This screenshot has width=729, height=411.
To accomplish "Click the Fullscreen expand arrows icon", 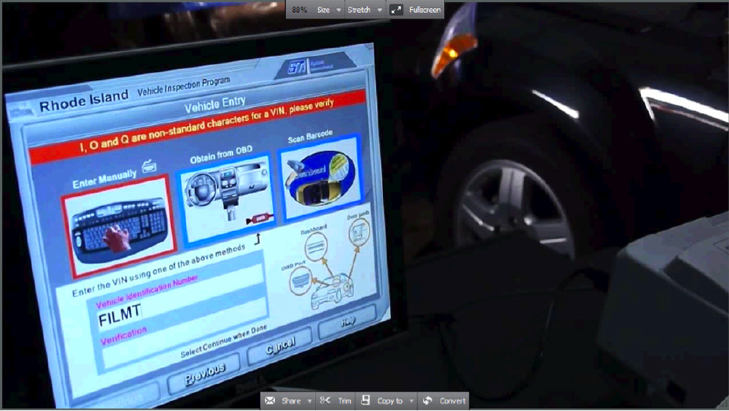I will click(397, 9).
